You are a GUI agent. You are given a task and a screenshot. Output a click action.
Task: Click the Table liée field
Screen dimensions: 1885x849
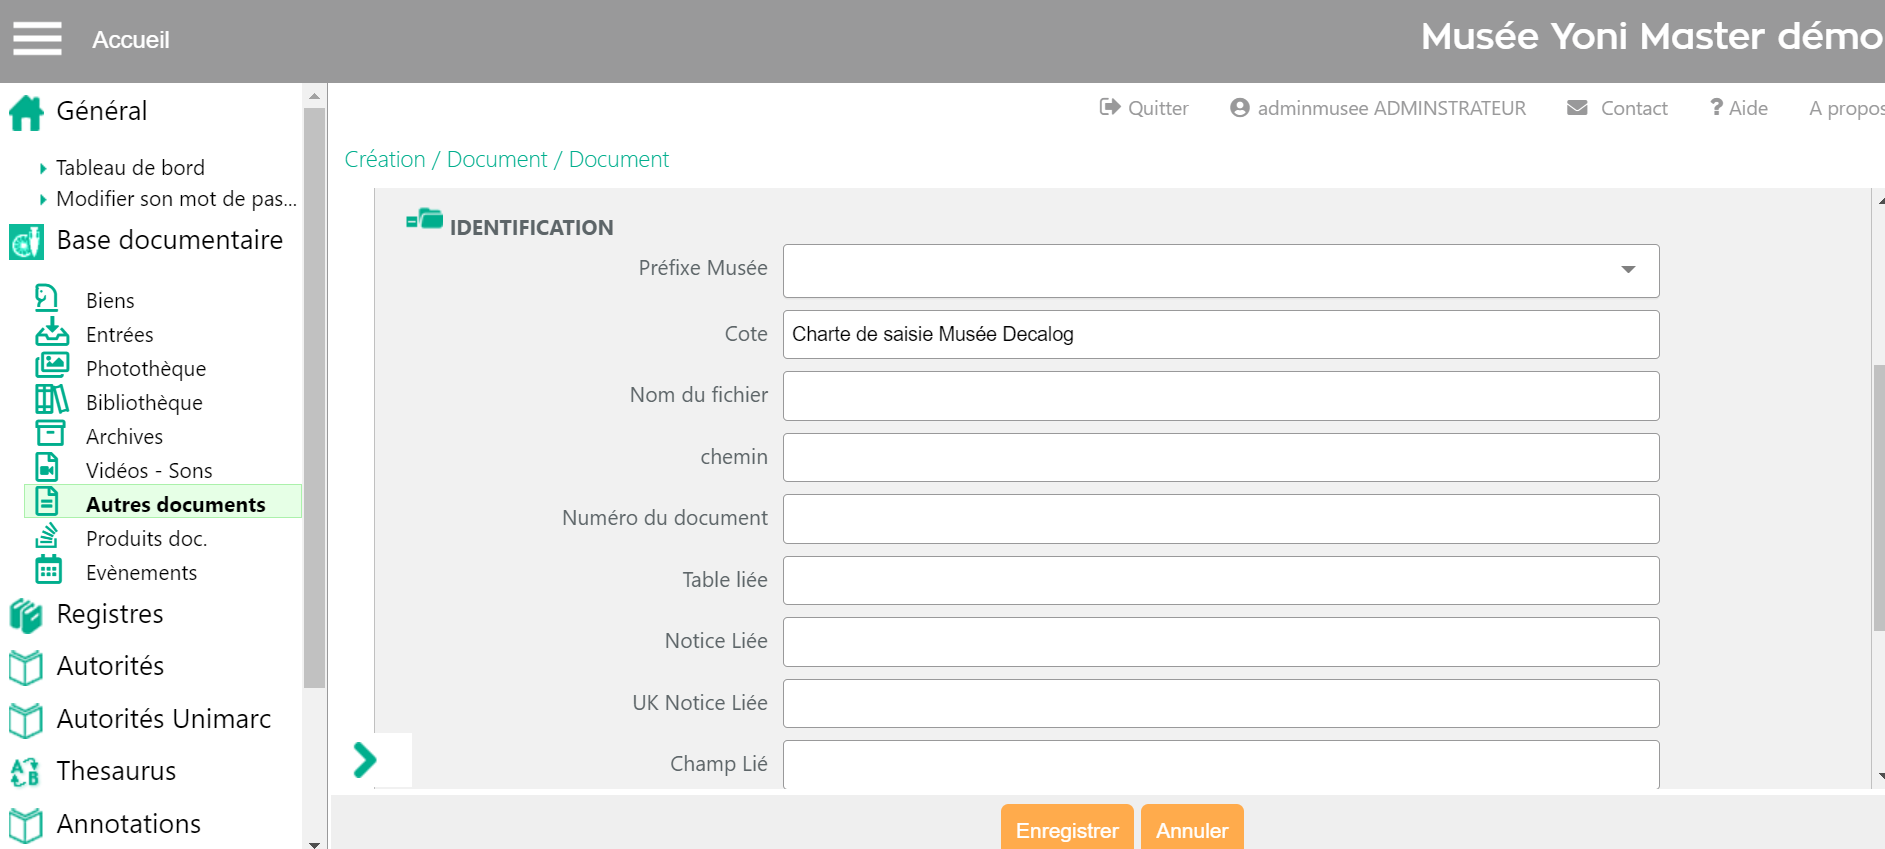point(1221,580)
